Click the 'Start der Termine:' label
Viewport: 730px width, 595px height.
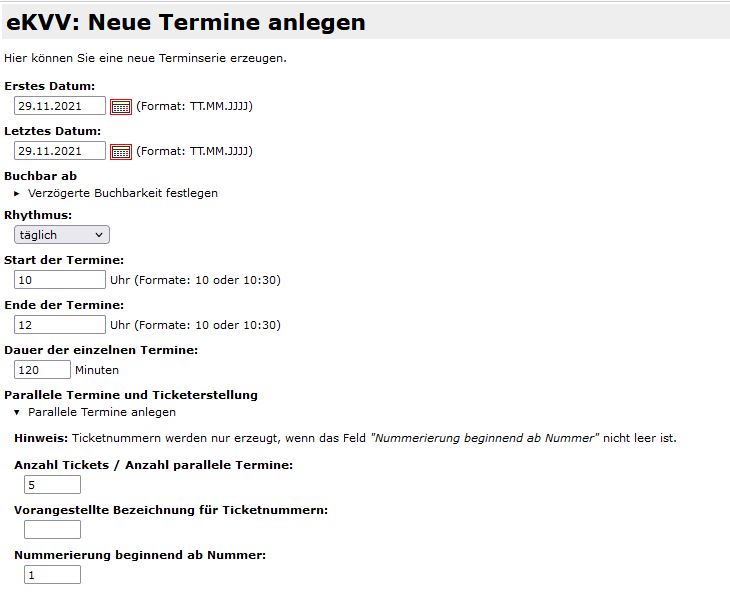[x=64, y=260]
